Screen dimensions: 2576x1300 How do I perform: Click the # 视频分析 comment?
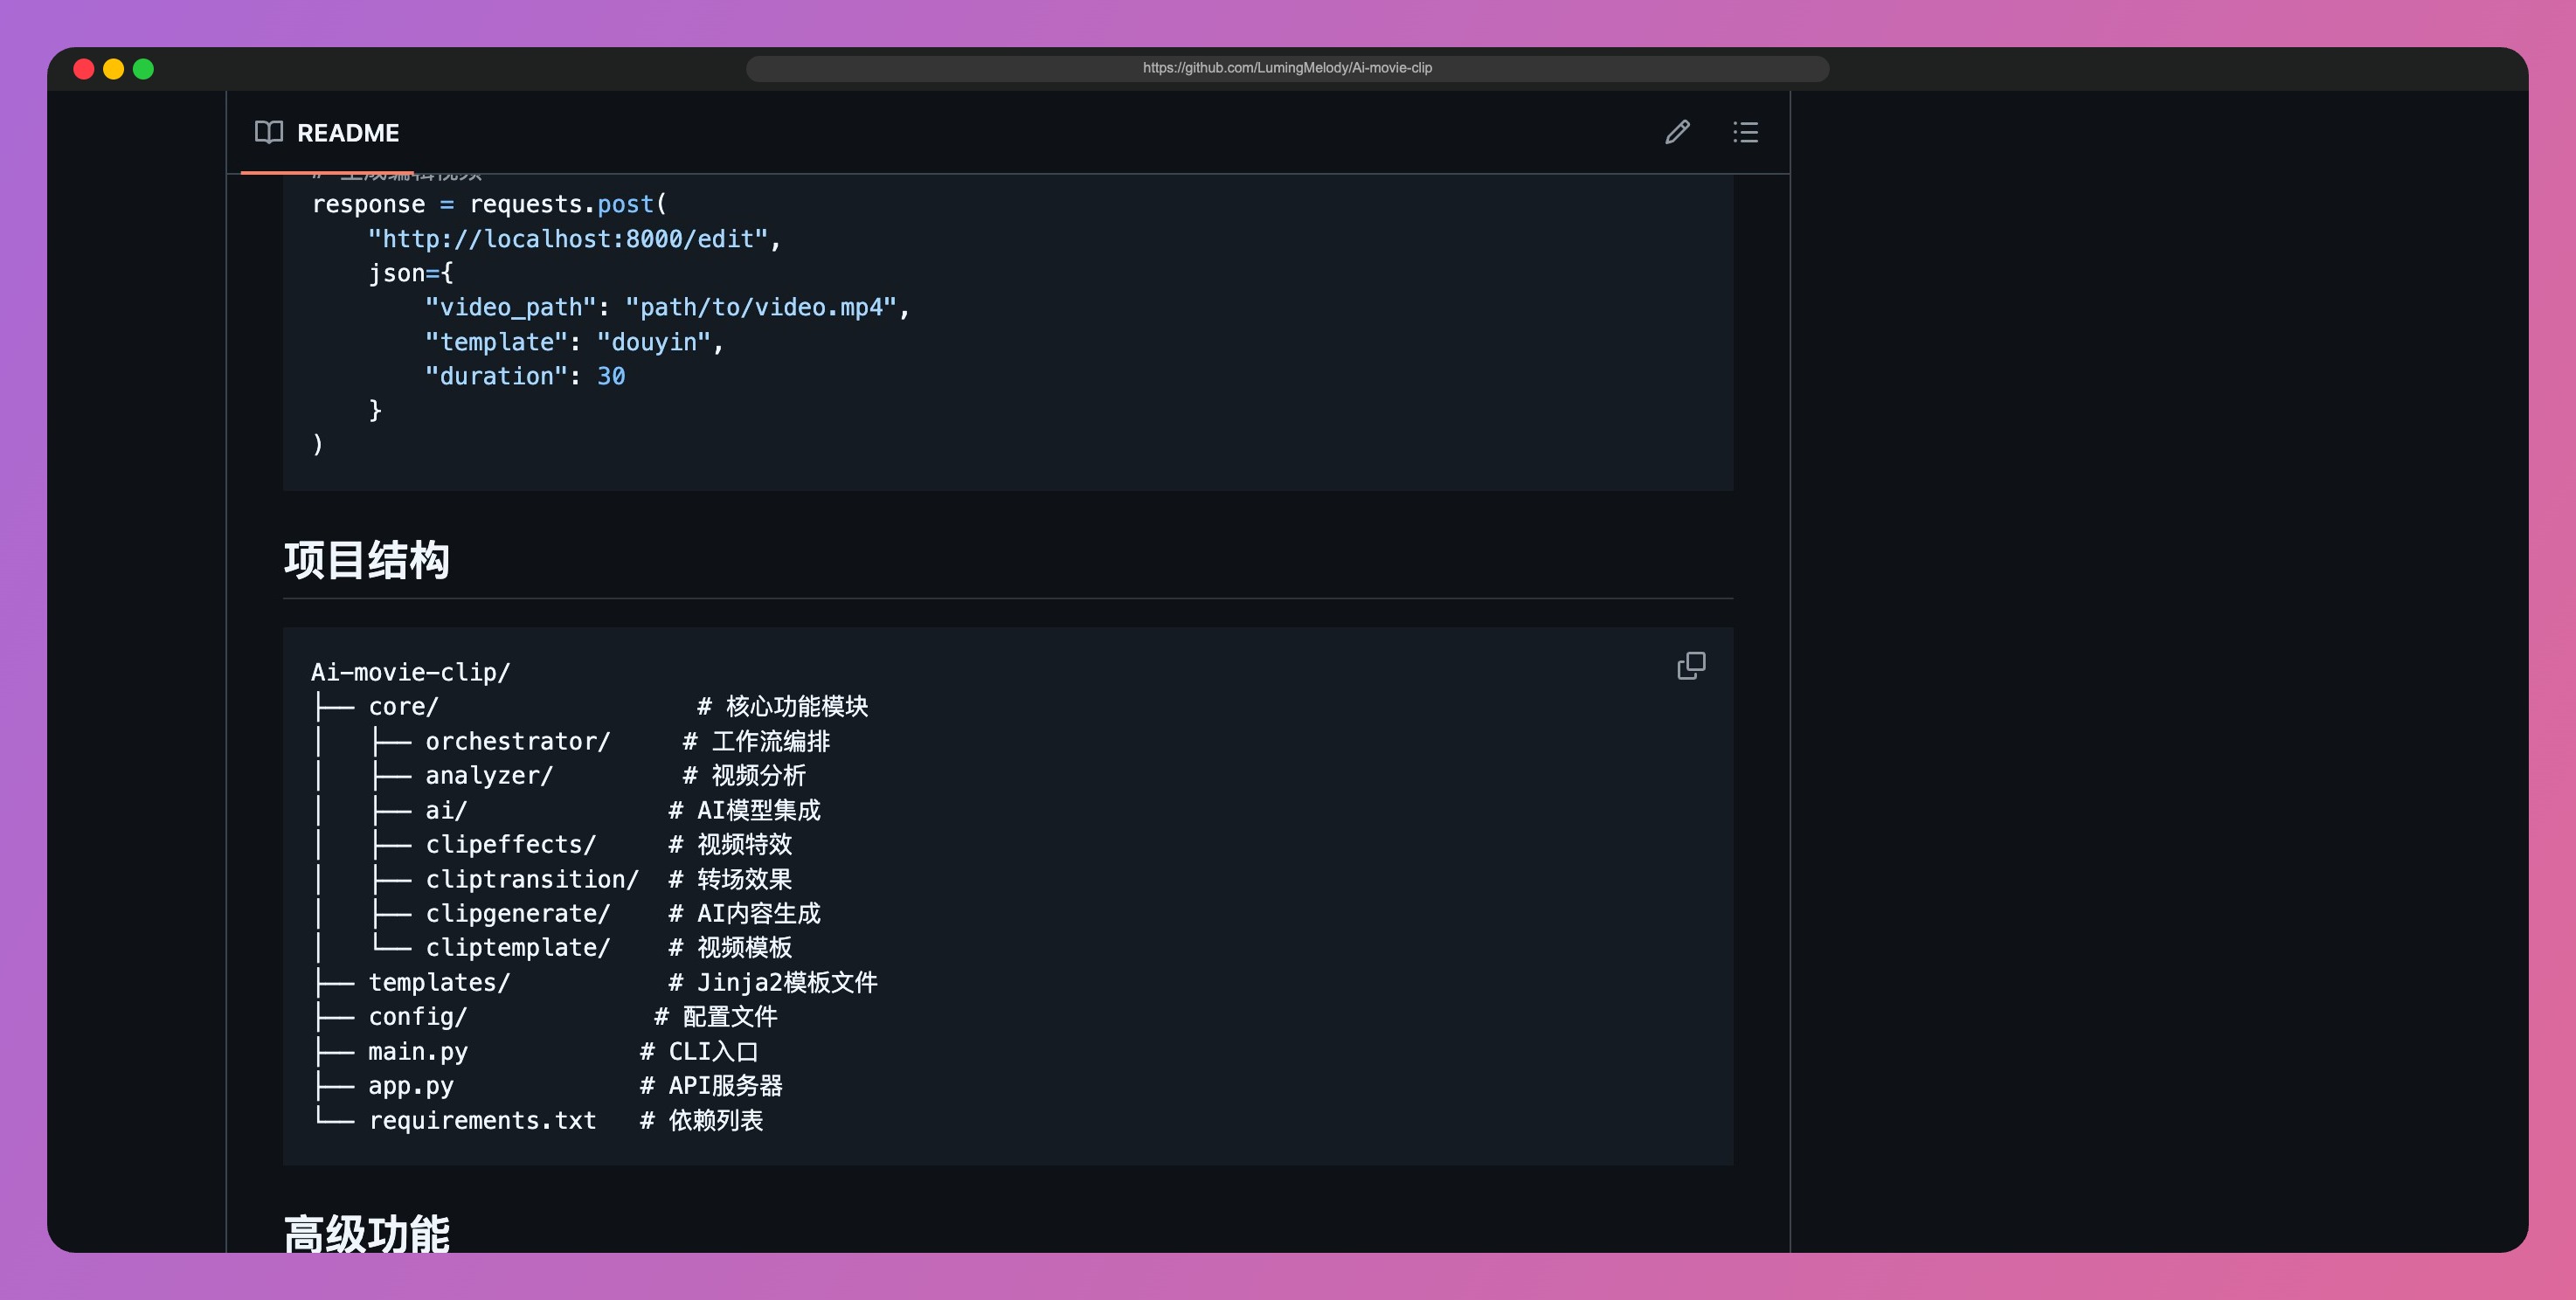pyautogui.click(x=744, y=775)
